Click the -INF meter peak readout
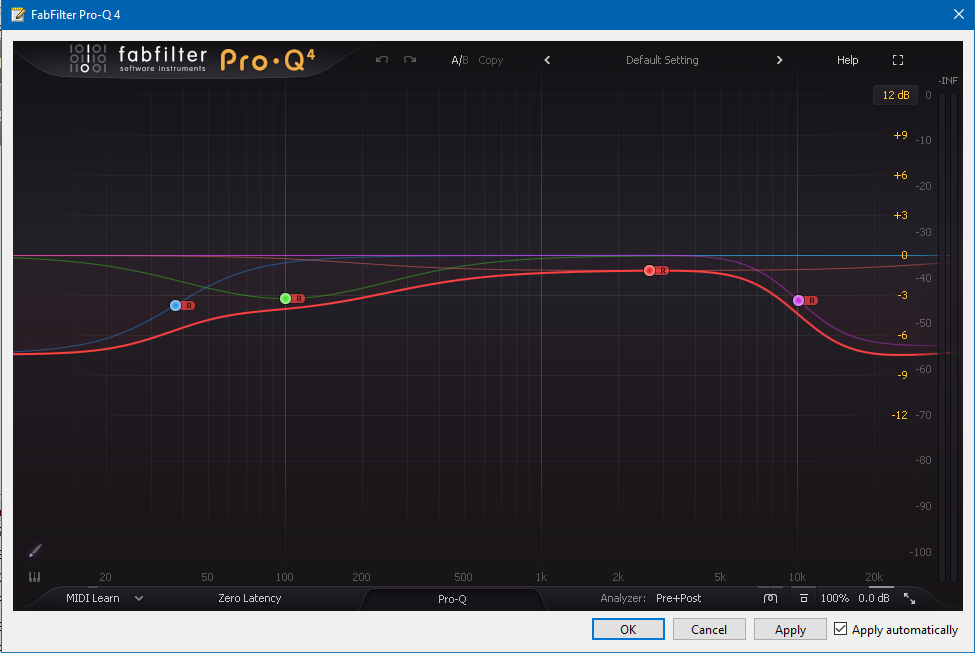Screen dimensions: 975x653 coord(948,81)
